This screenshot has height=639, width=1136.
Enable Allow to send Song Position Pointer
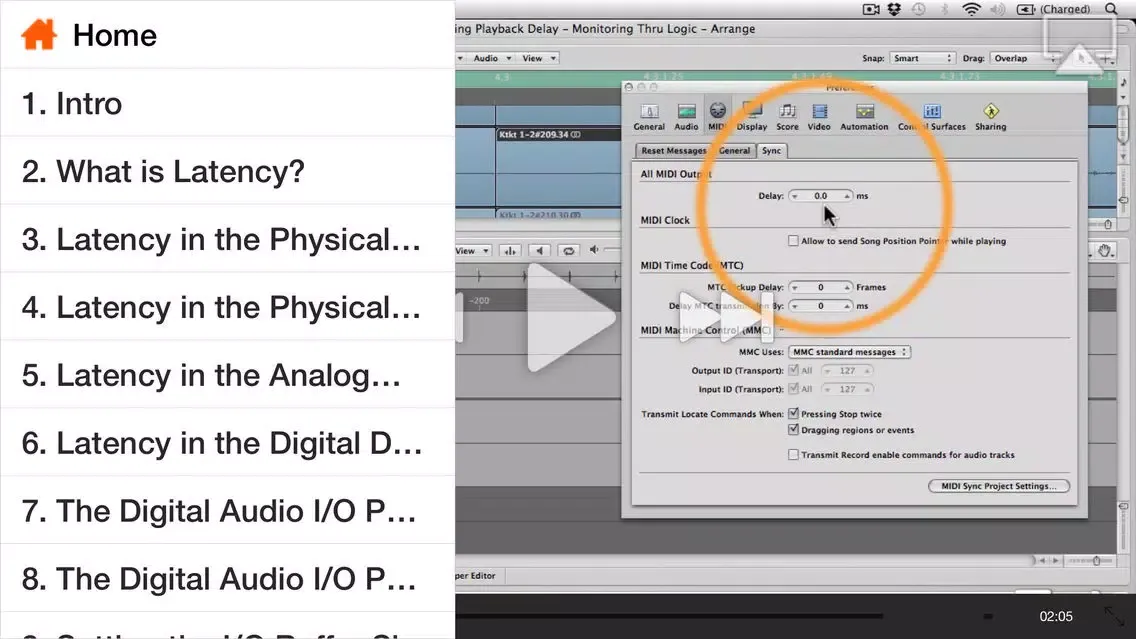click(x=793, y=241)
